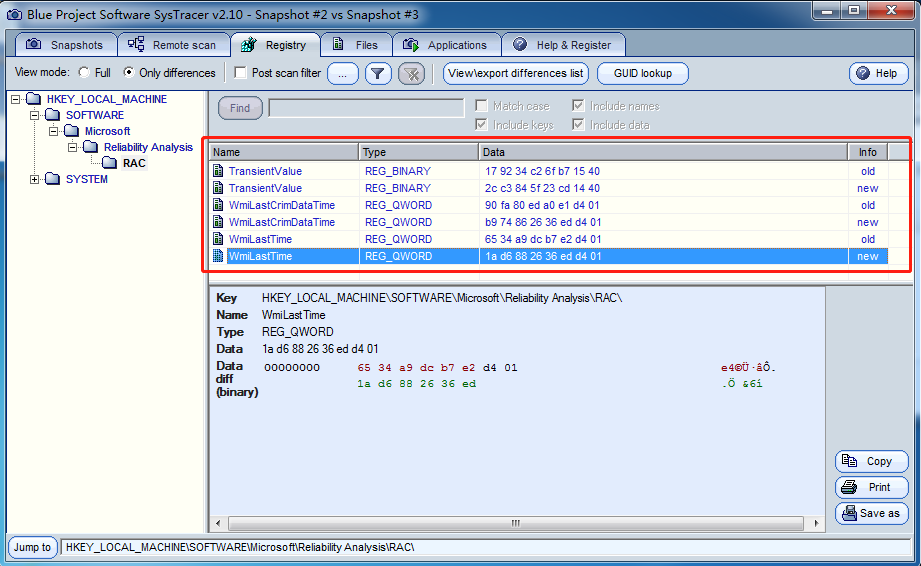Enable Post scan filter checkbox
The width and height of the screenshot is (921, 566).
tap(240, 72)
